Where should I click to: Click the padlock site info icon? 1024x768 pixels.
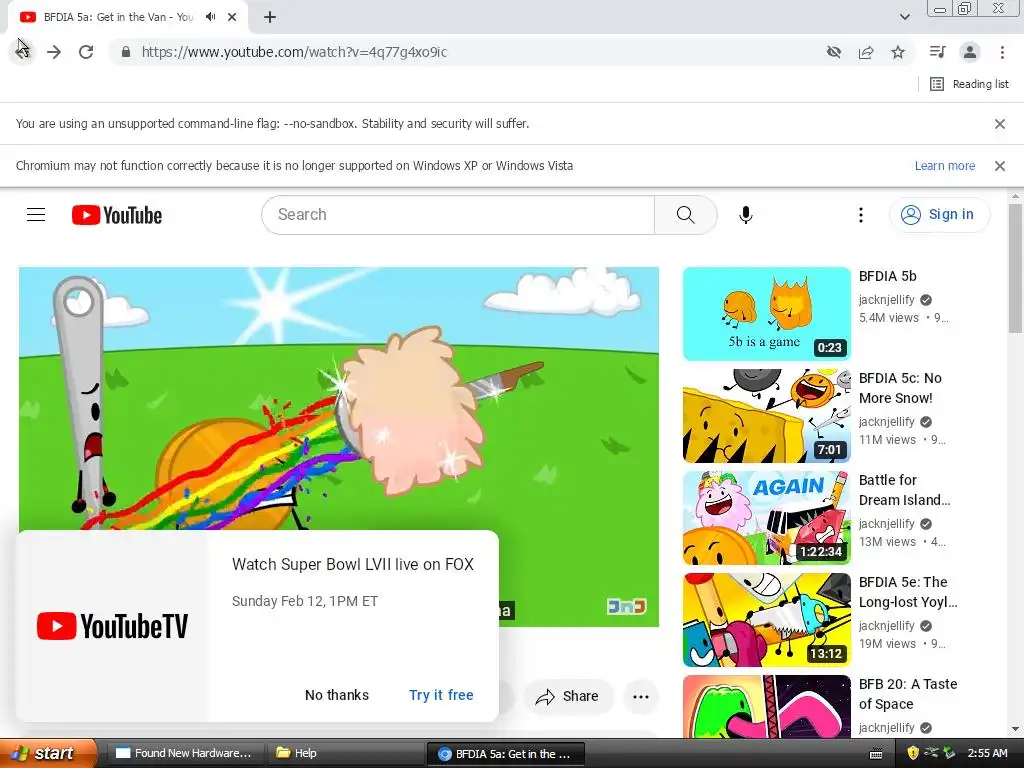point(126,52)
